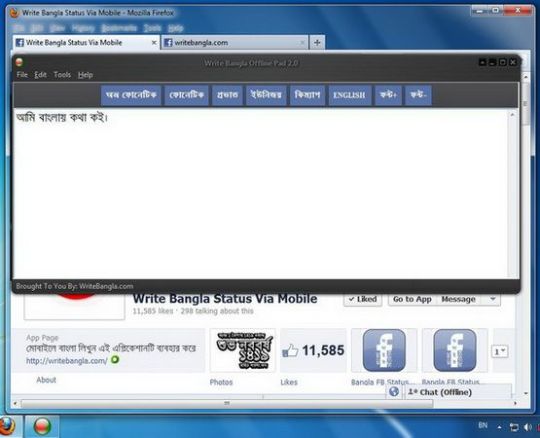Viewport: 540px width, 438px height.
Task: Click the Write Bangla Offline Pad app icon
Action: coord(19,62)
